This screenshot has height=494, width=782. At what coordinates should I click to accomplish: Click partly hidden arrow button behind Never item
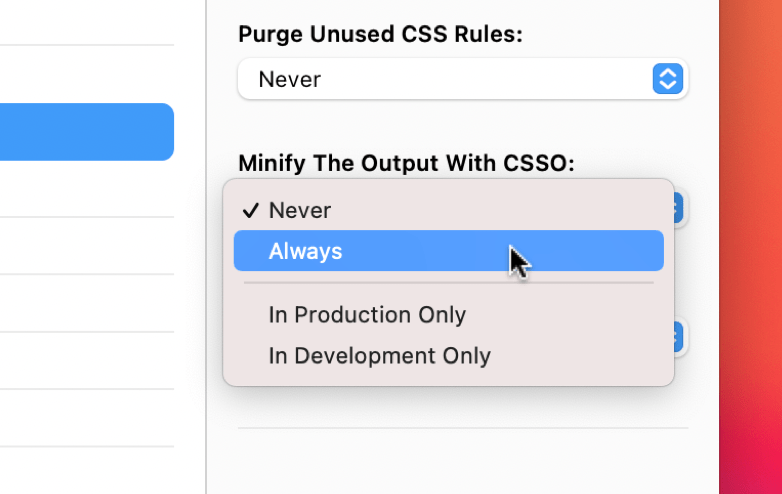pyautogui.click(x=679, y=208)
